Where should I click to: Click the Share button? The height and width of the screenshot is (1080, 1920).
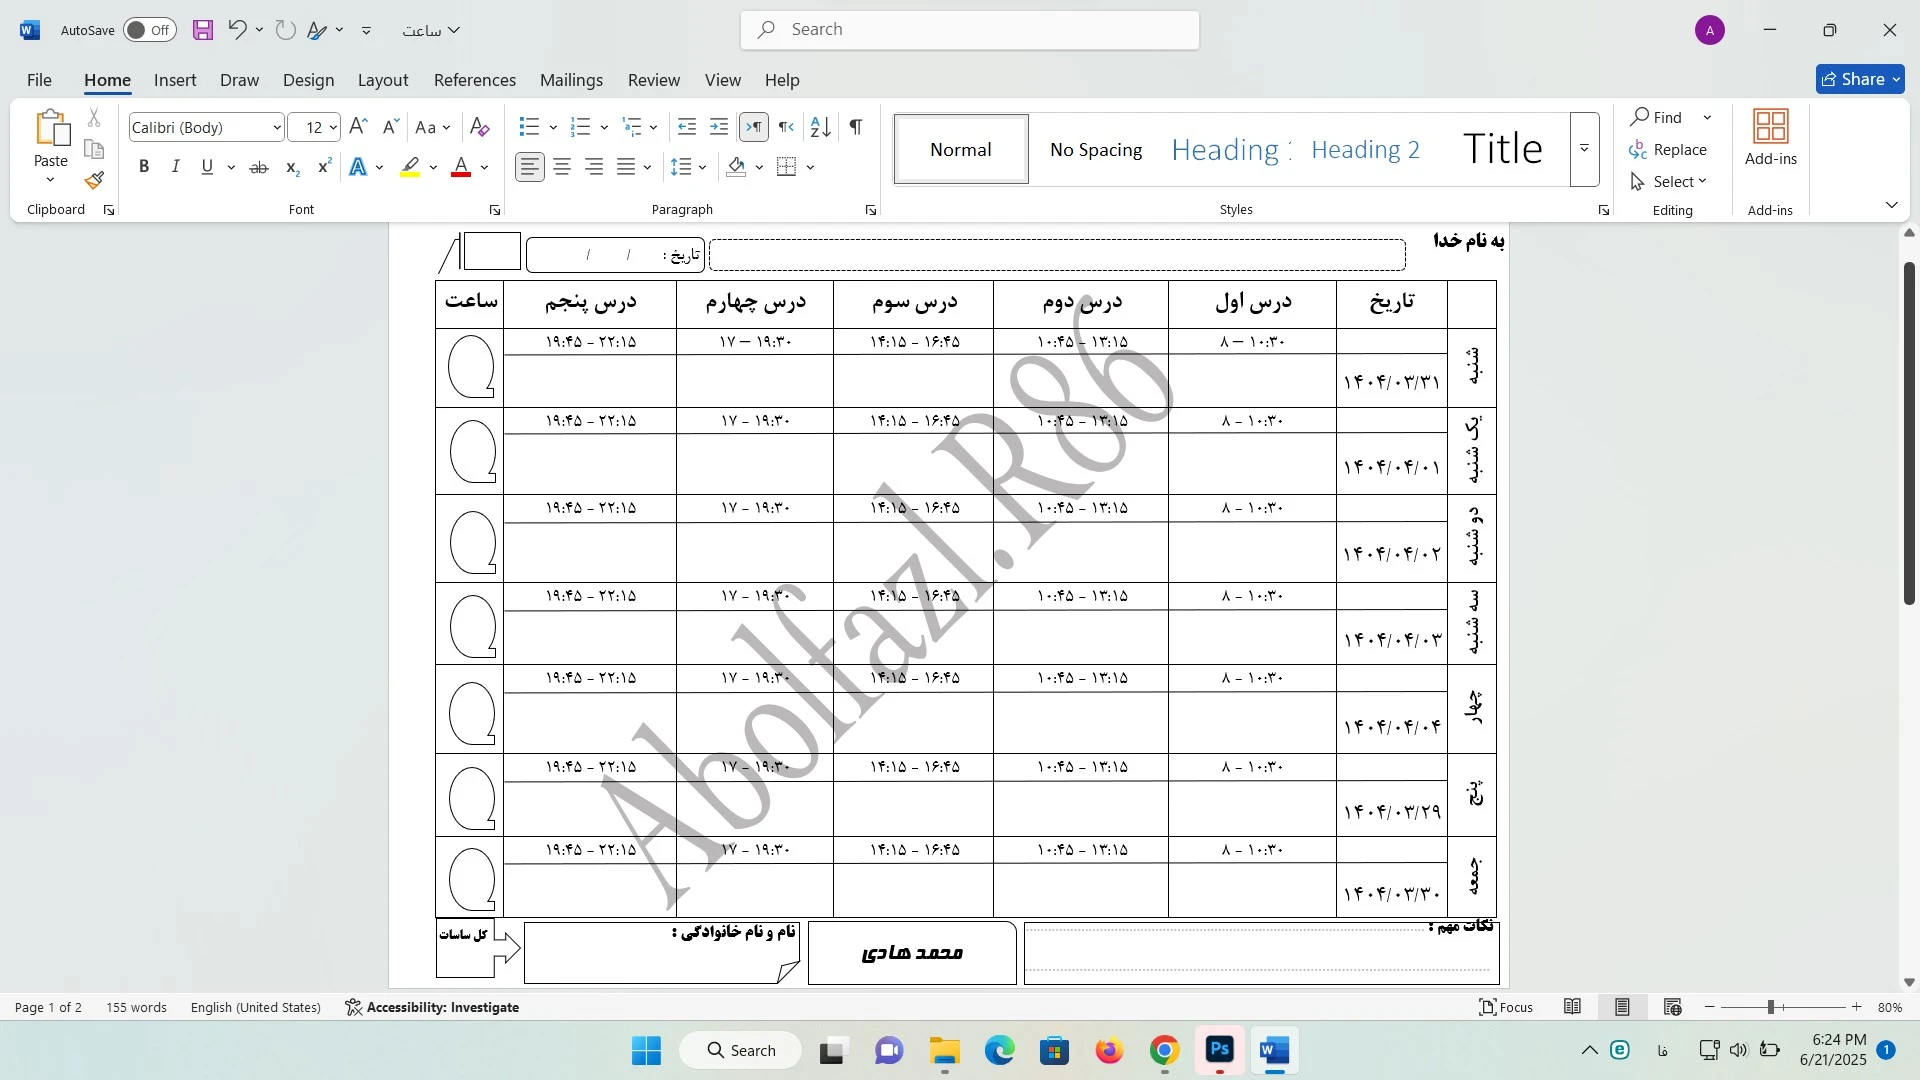point(1860,79)
